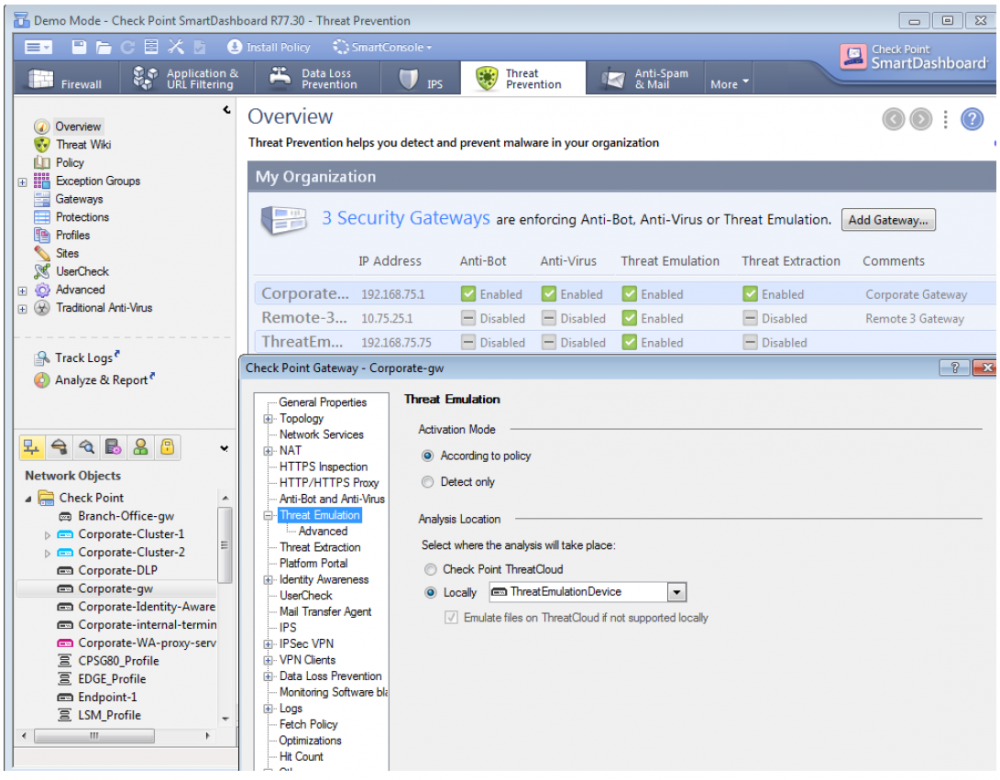Image resolution: width=1000 pixels, height=780 pixels.
Task: Click the Open folder toolbar icon
Action: tap(103, 47)
